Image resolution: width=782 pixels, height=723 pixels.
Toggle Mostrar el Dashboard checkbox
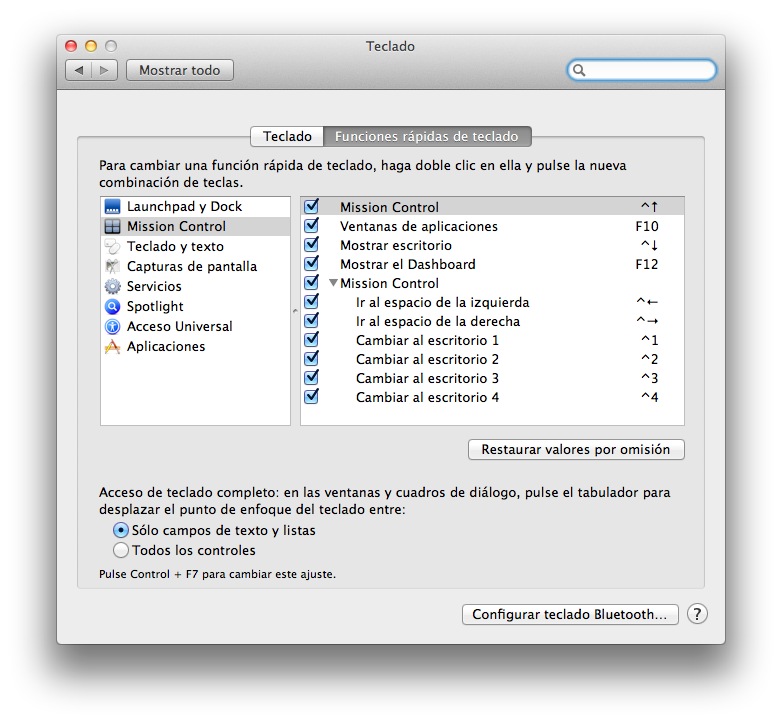(x=311, y=264)
